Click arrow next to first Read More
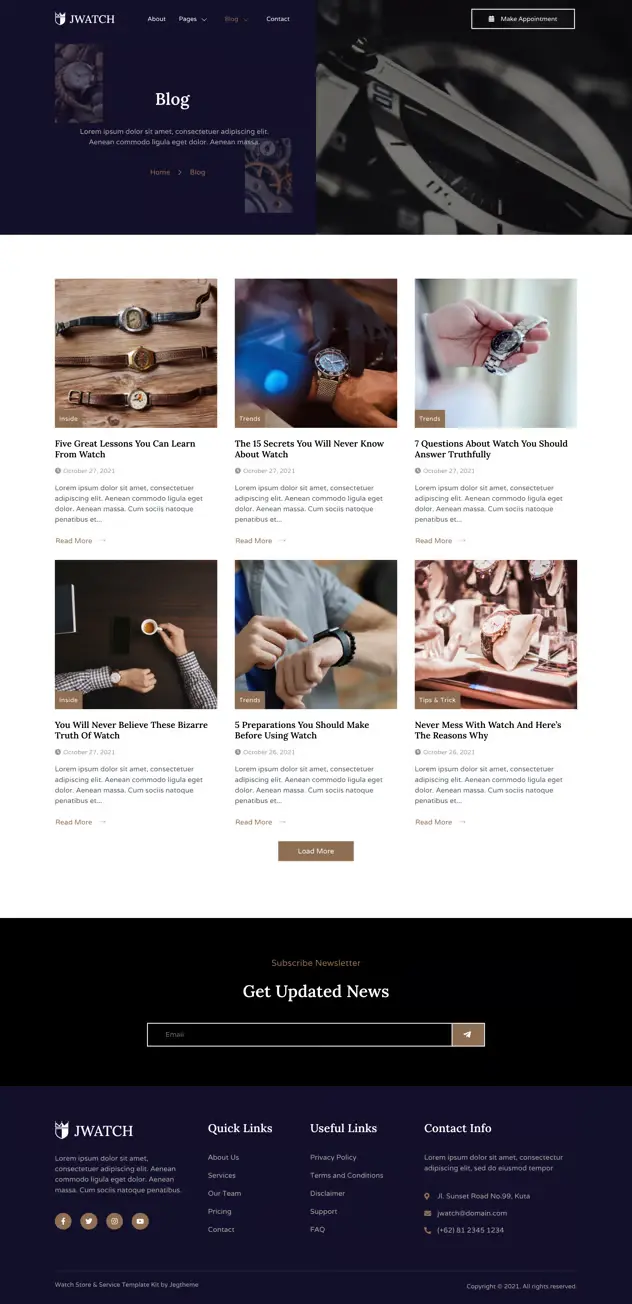 tap(102, 540)
